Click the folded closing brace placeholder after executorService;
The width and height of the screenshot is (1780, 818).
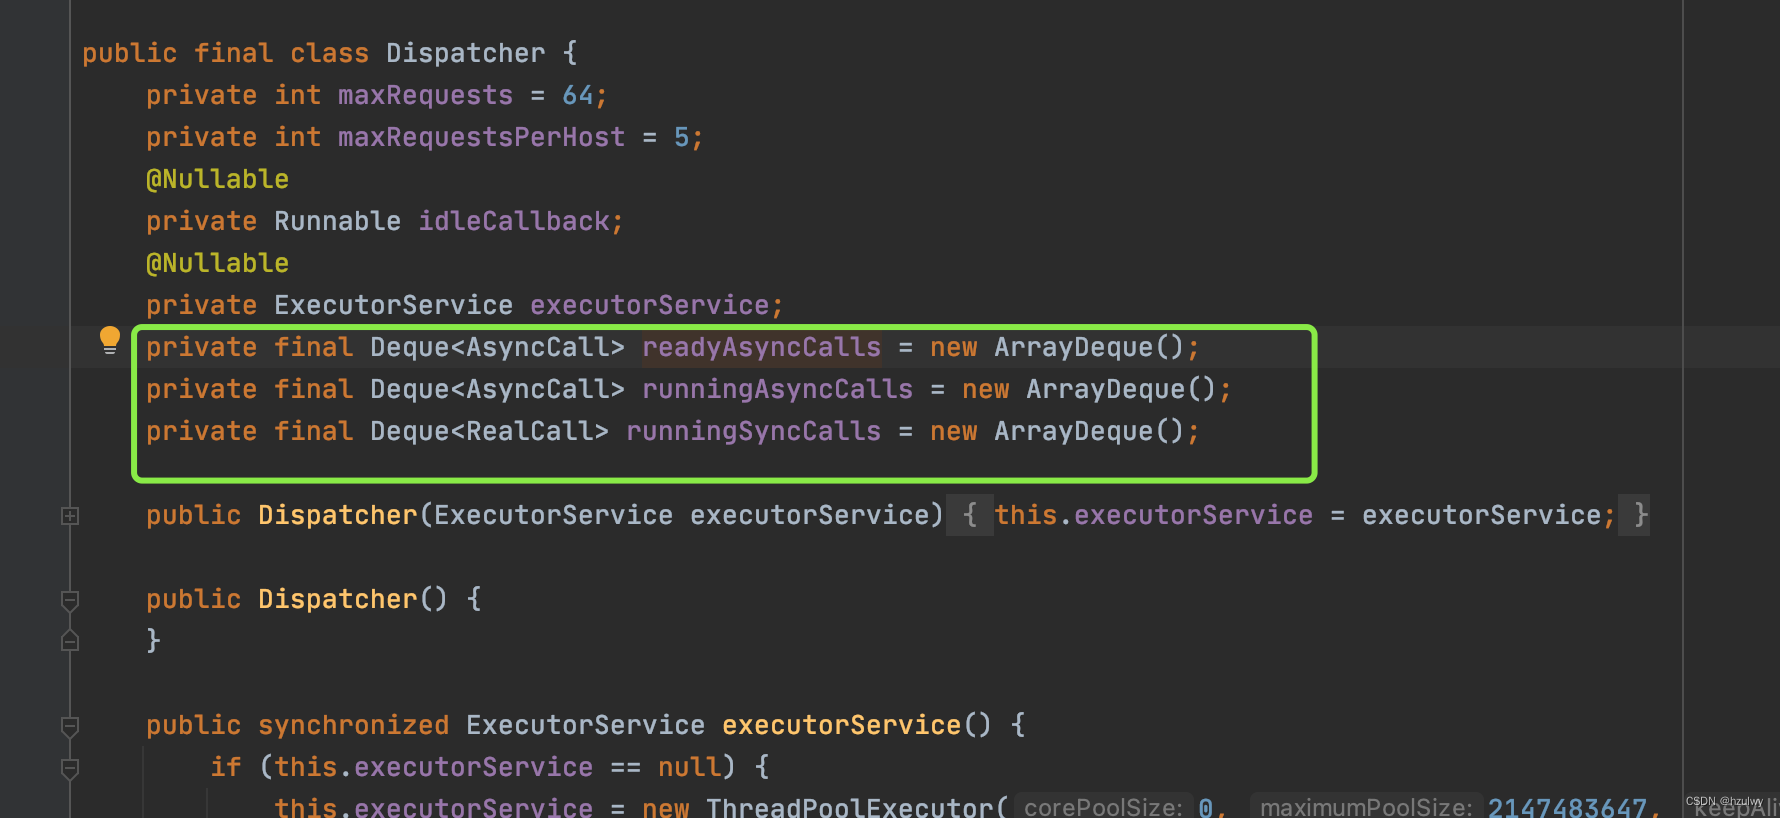[x=1634, y=515]
